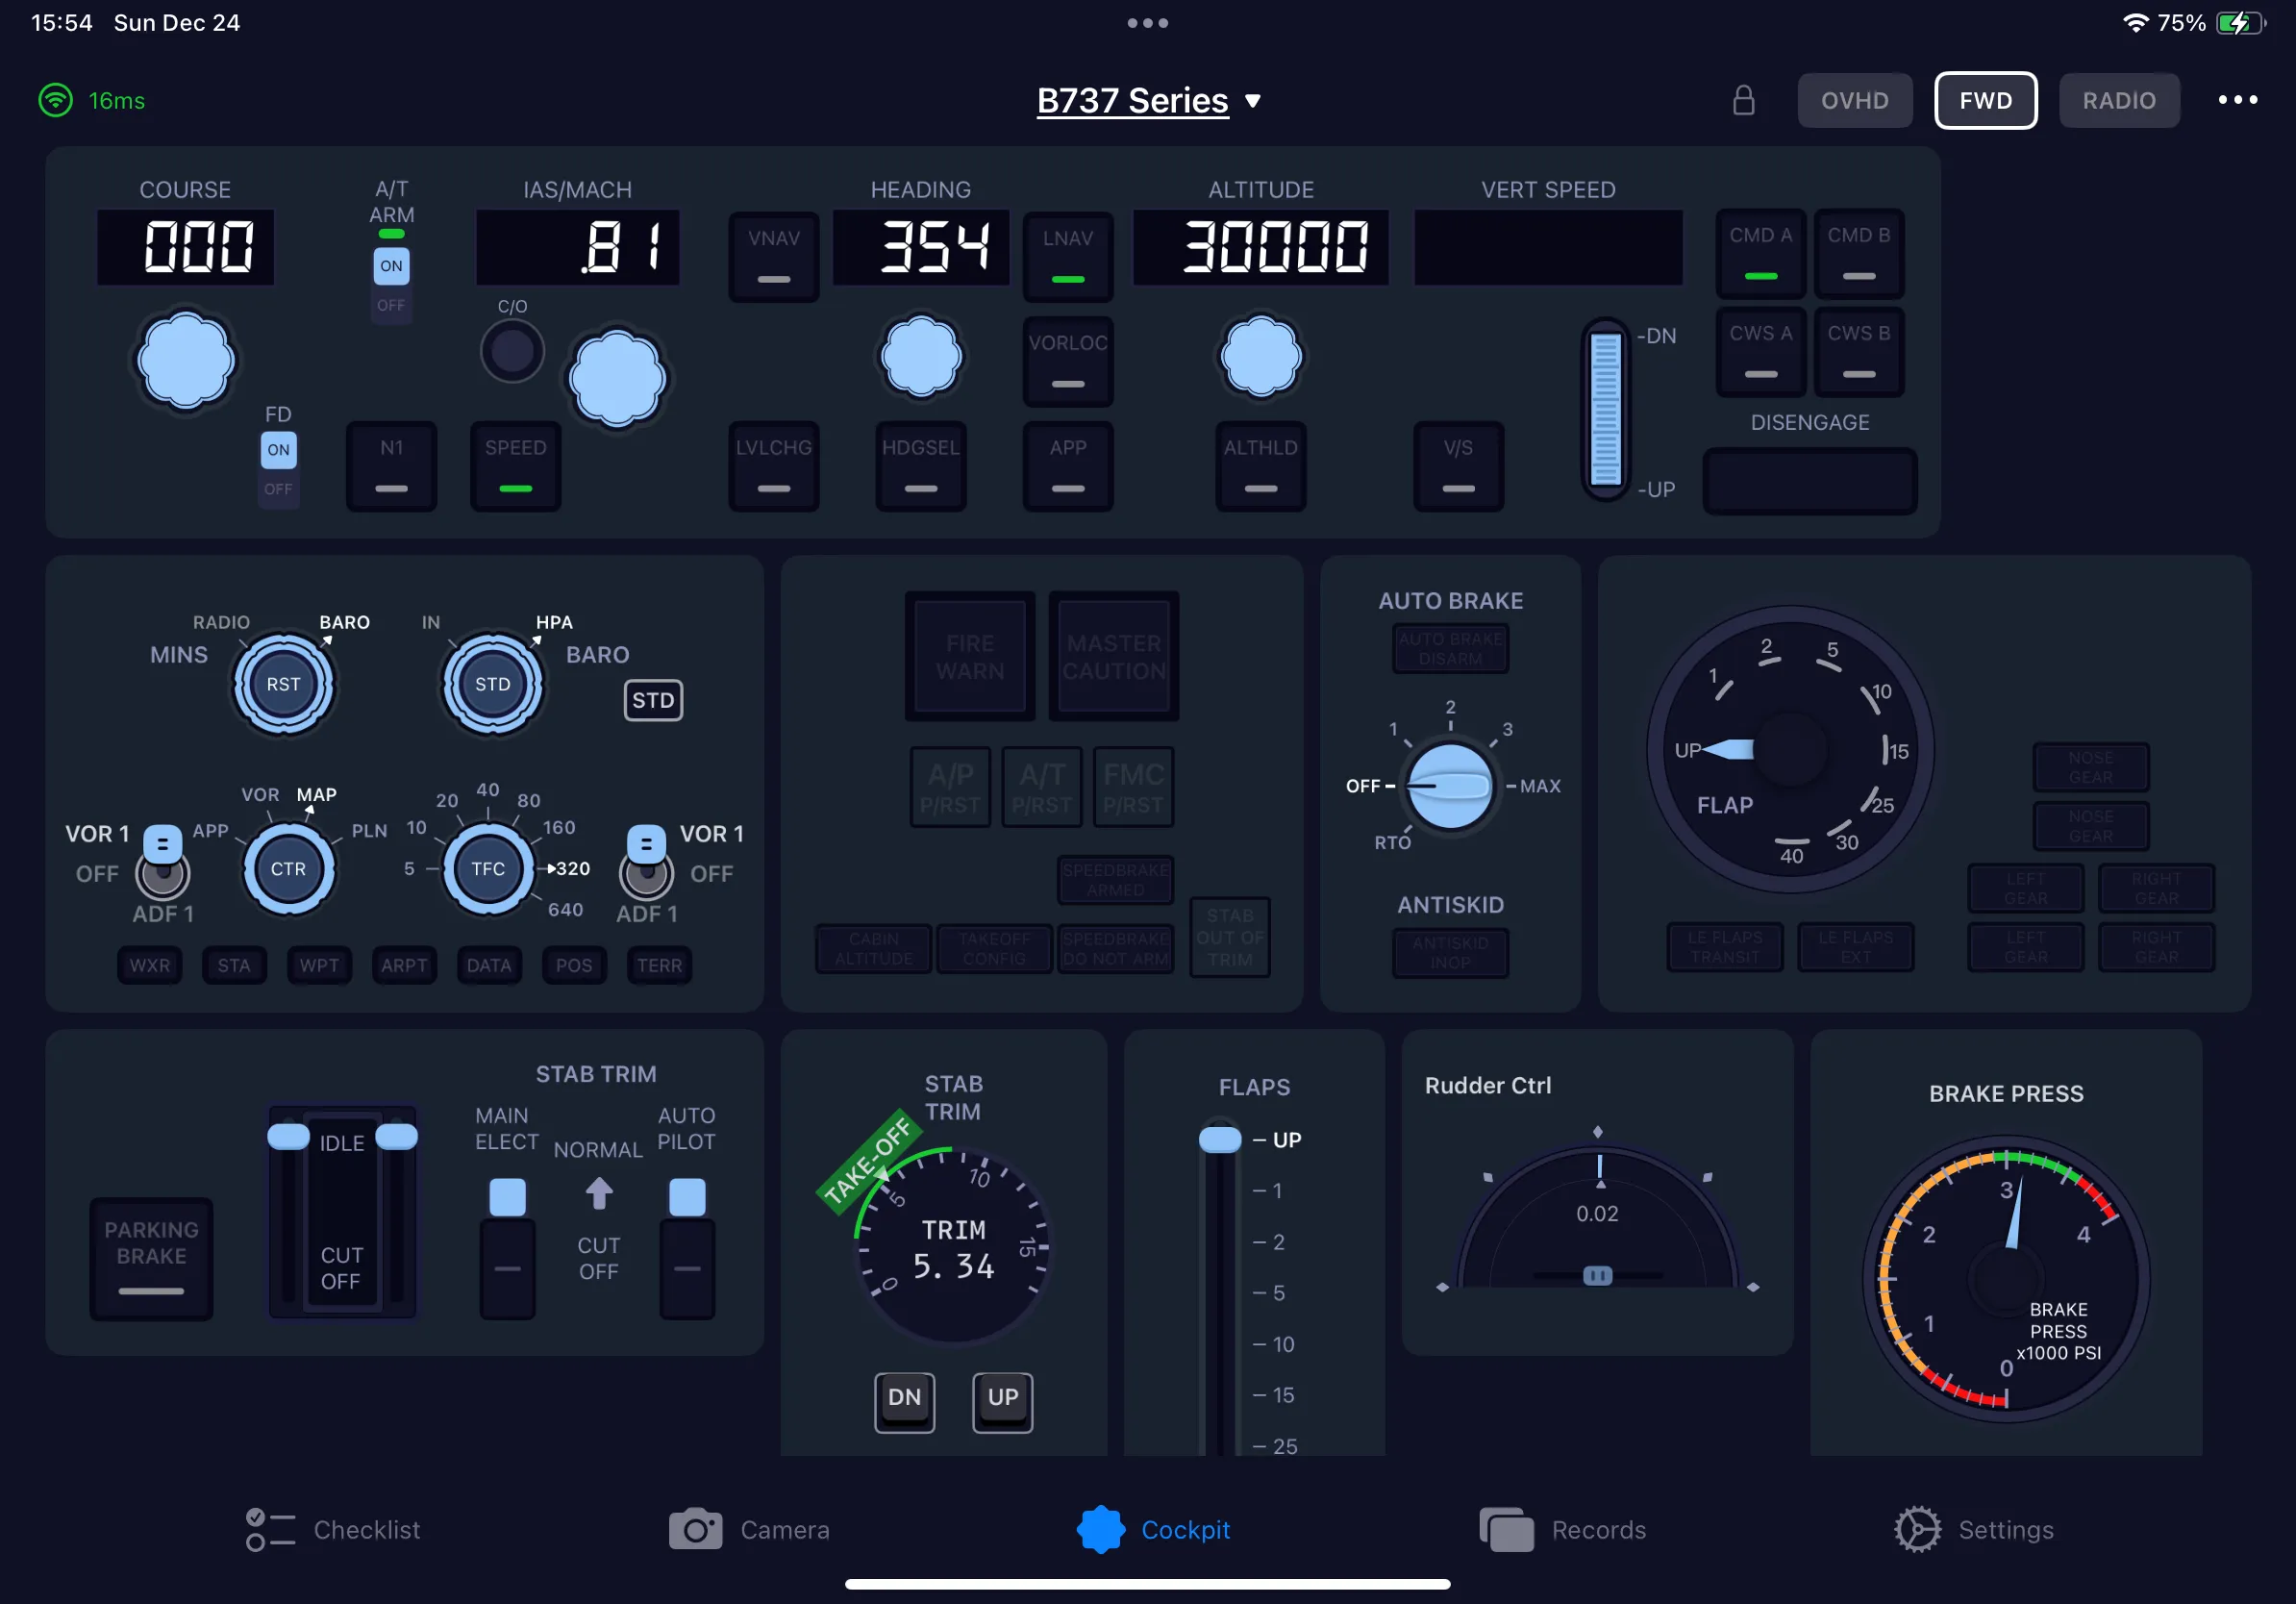
Task: Toggle the WPT display button
Action: coord(319,965)
